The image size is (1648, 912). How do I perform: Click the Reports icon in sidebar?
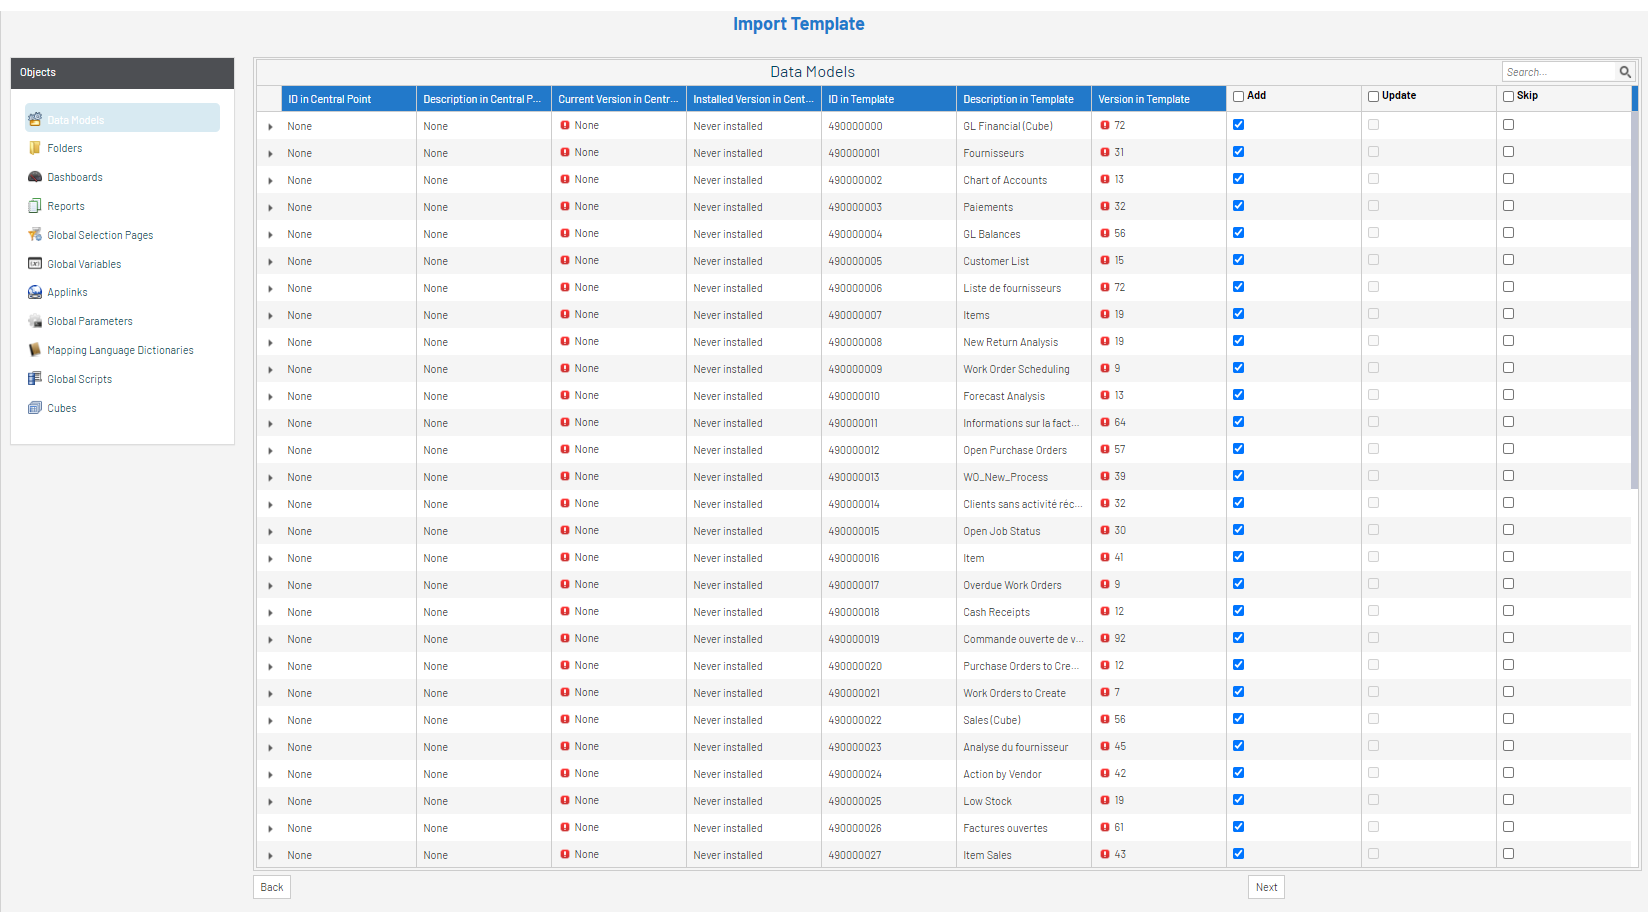(x=35, y=206)
